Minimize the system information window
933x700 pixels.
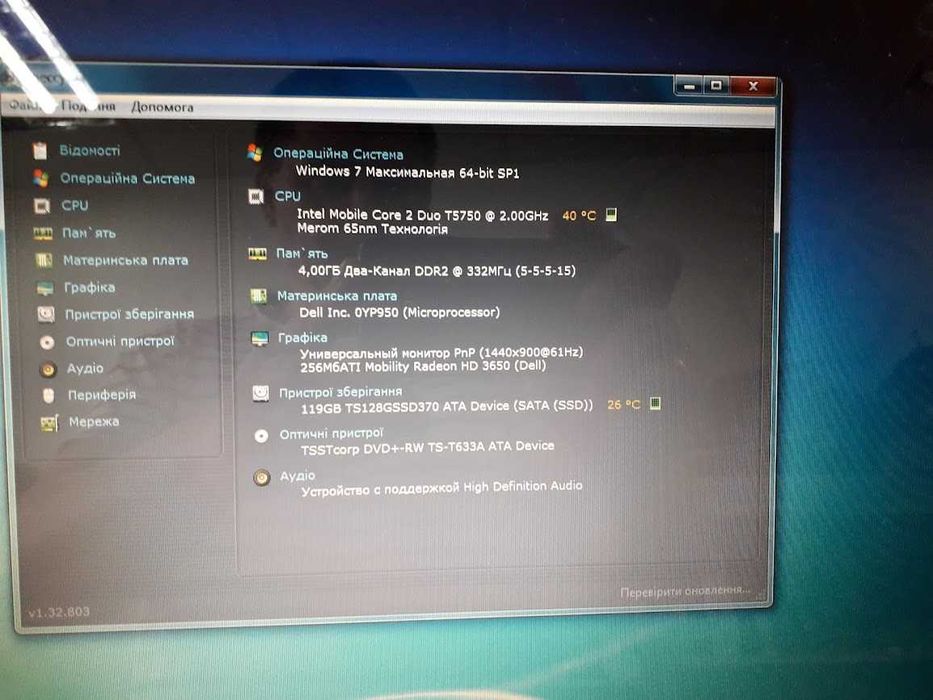pos(690,87)
